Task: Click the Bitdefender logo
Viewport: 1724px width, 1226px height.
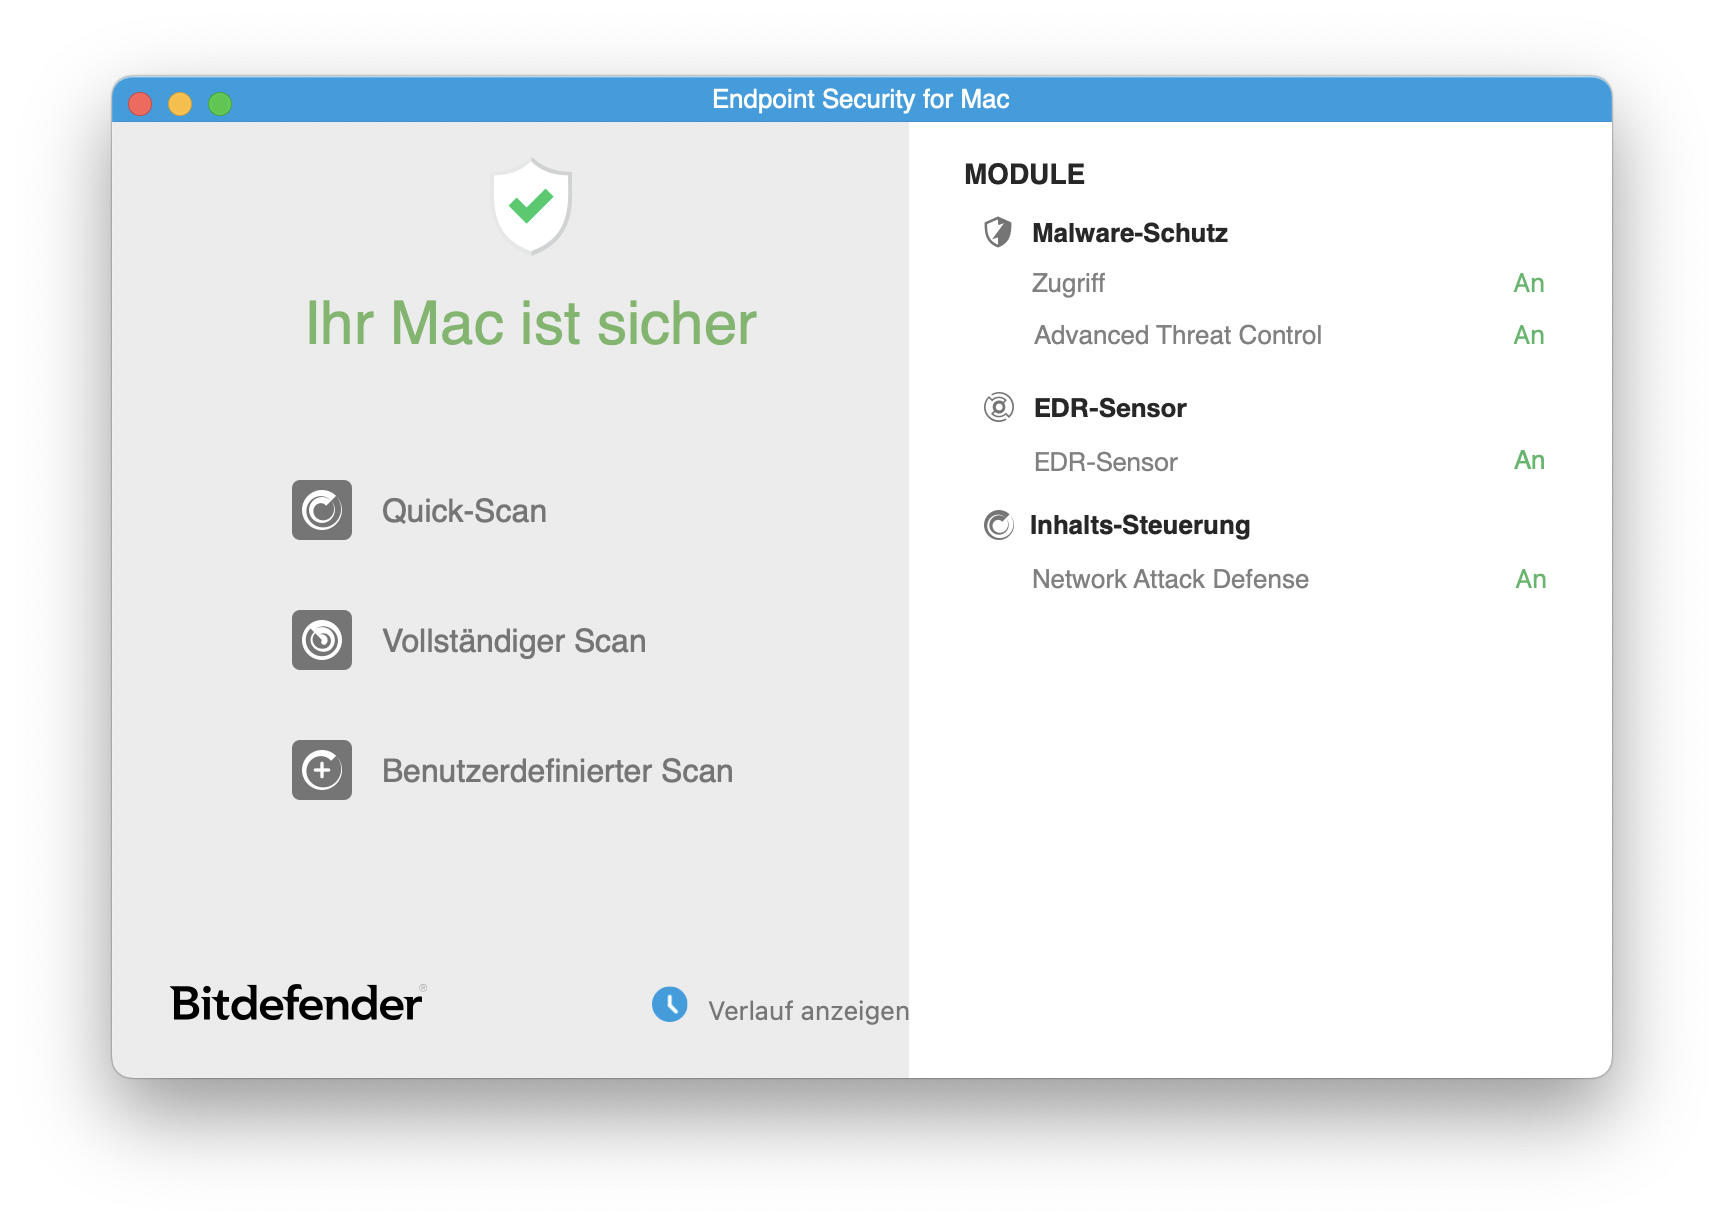Action: click(x=298, y=1003)
